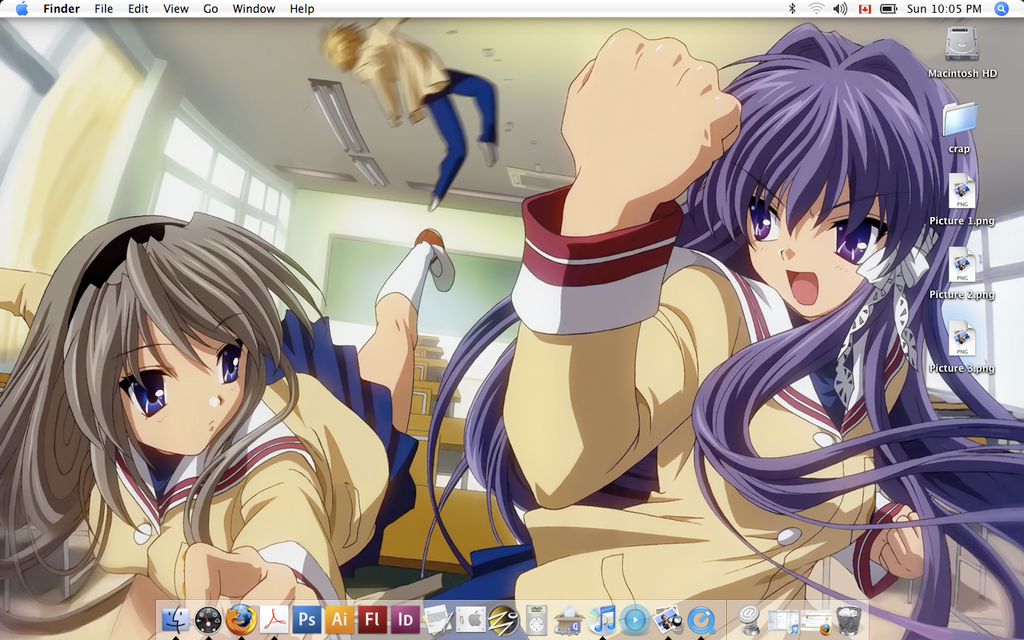This screenshot has height=640, width=1024.
Task: Open iTunes from the dock
Action: [602, 620]
